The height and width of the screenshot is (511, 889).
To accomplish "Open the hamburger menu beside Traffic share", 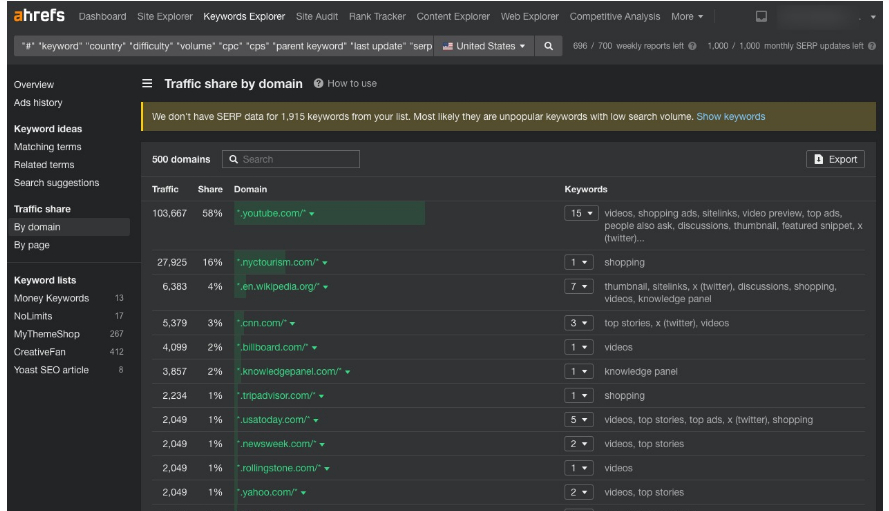I will [147, 83].
